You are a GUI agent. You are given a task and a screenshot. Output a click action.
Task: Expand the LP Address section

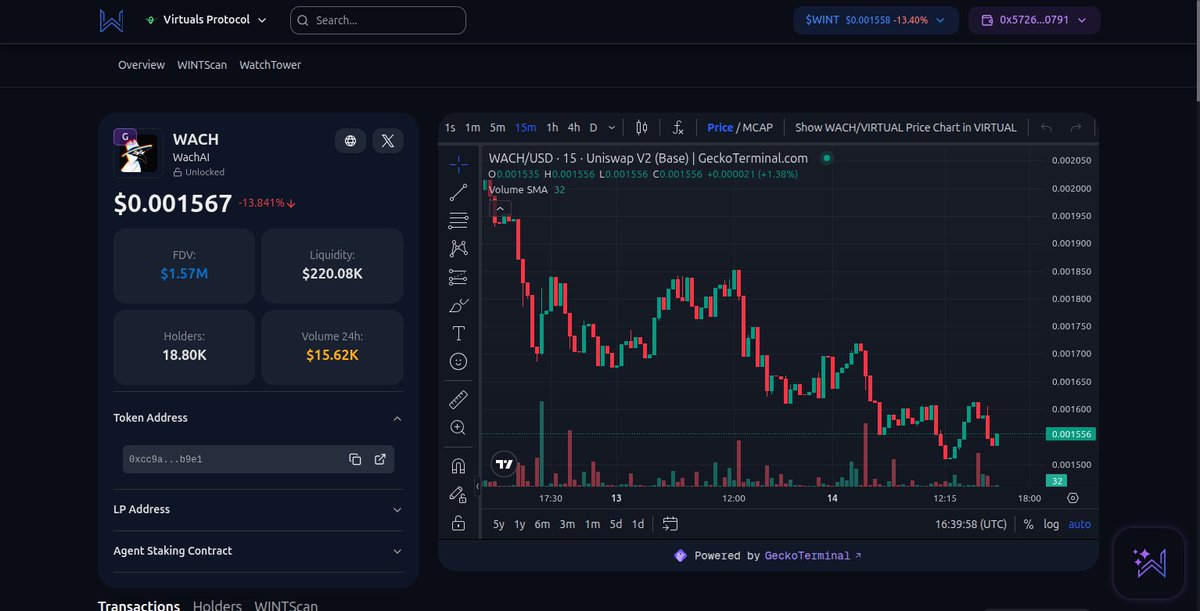tap(258, 509)
